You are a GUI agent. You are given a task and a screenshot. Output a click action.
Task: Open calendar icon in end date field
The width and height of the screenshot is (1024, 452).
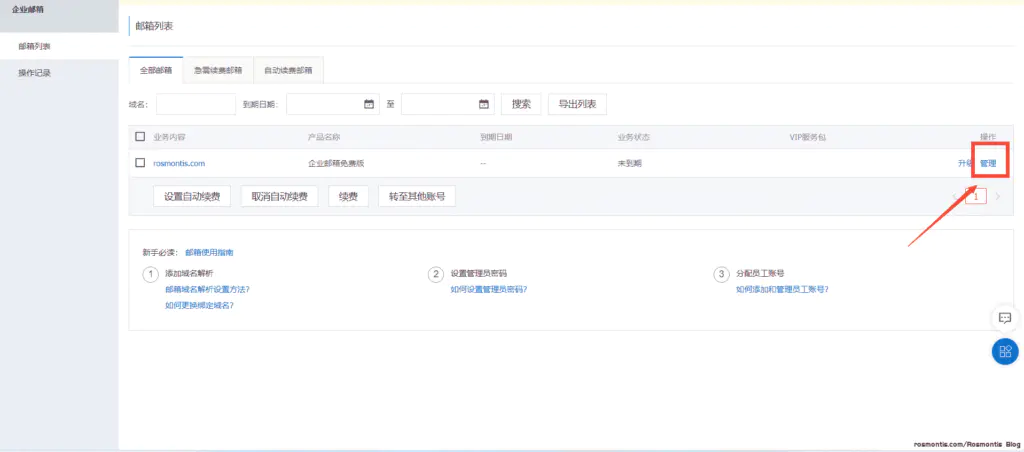pyautogui.click(x=483, y=104)
